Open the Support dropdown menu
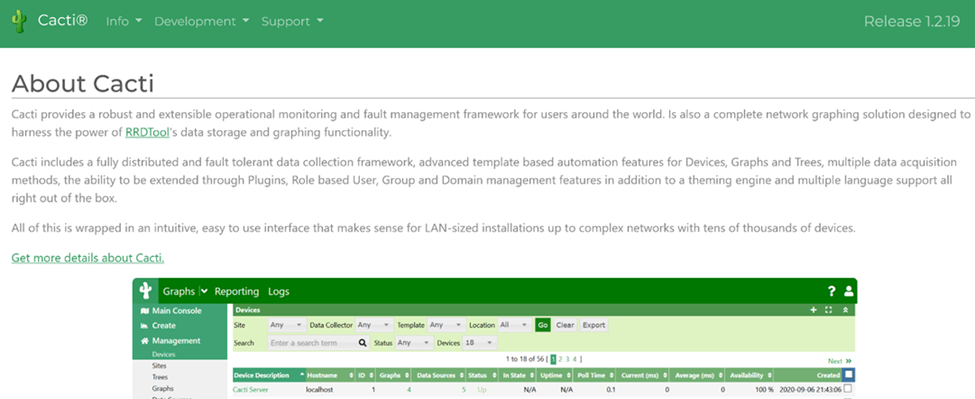Image resolution: width=975 pixels, height=399 pixels. pyautogui.click(x=292, y=21)
